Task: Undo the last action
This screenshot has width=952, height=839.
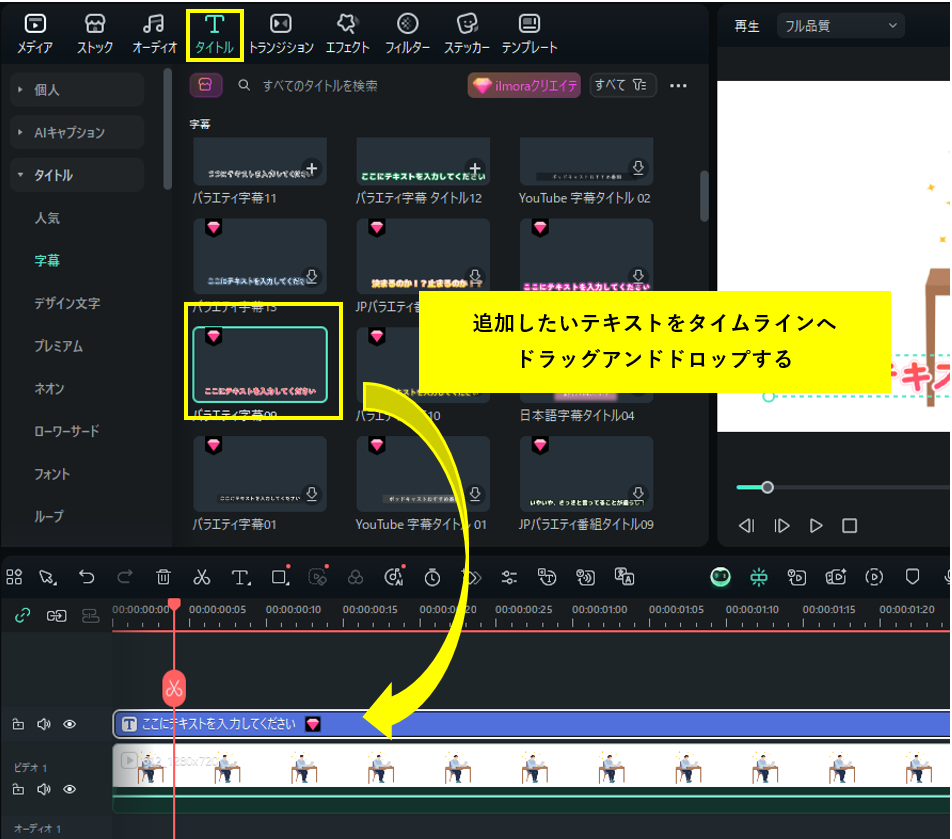Action: [x=88, y=577]
